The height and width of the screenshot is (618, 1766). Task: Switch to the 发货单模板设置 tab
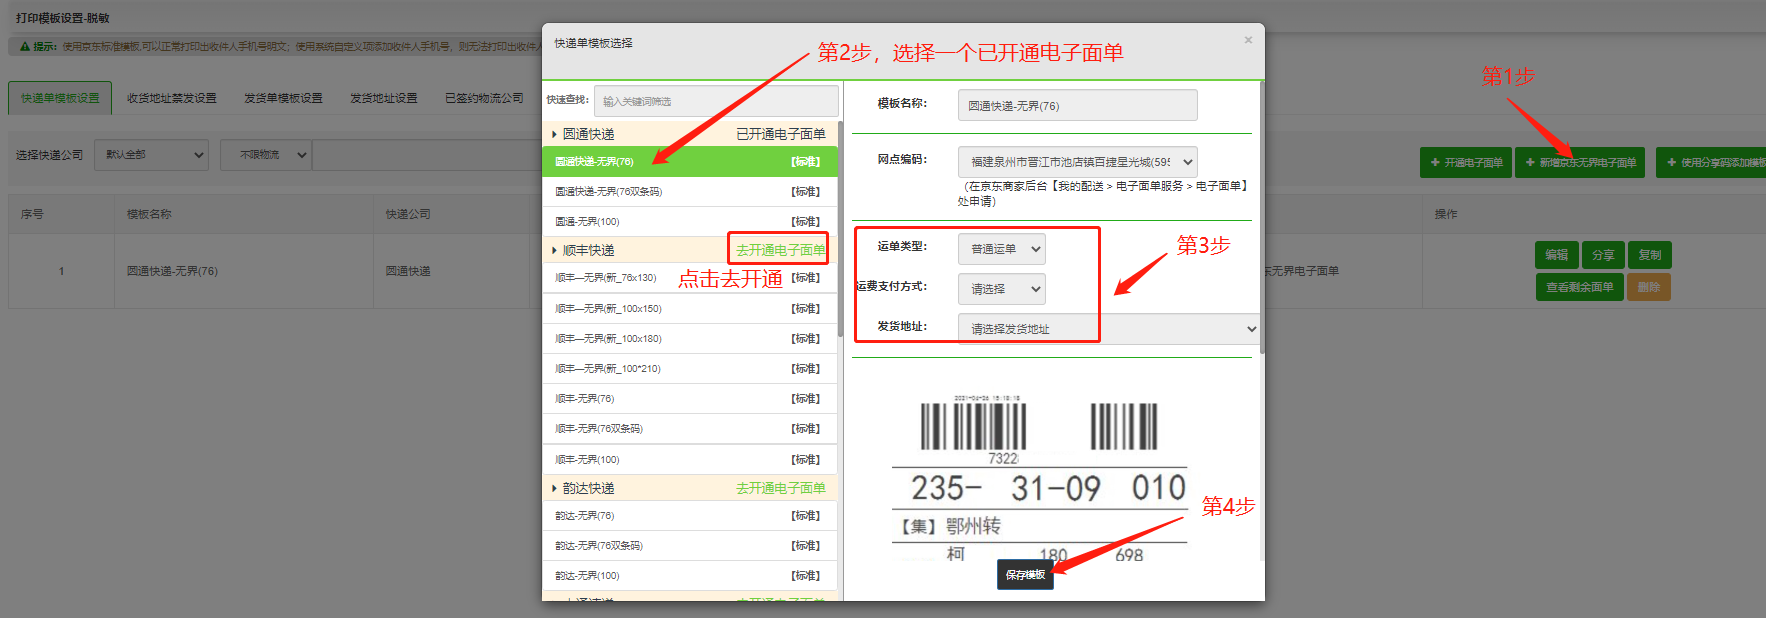pyautogui.click(x=283, y=98)
